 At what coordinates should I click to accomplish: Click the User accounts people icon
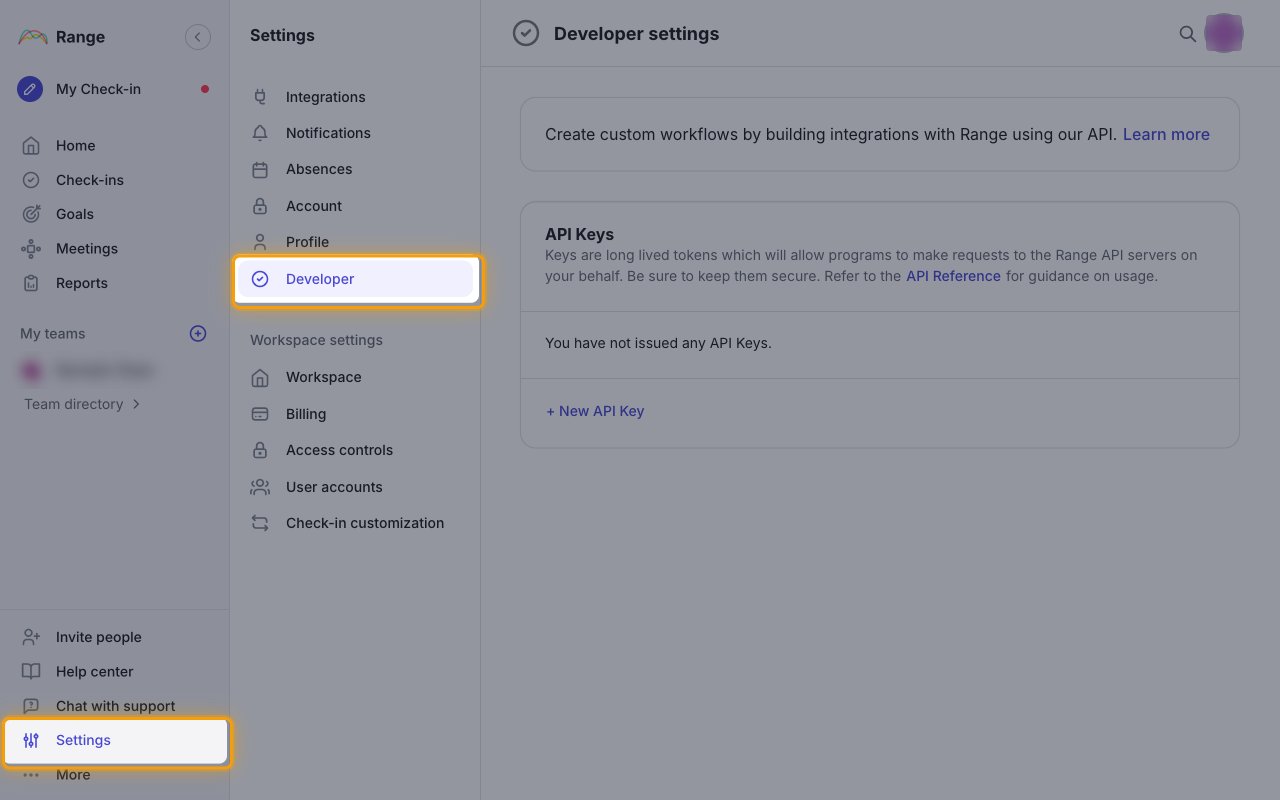pyautogui.click(x=260, y=487)
